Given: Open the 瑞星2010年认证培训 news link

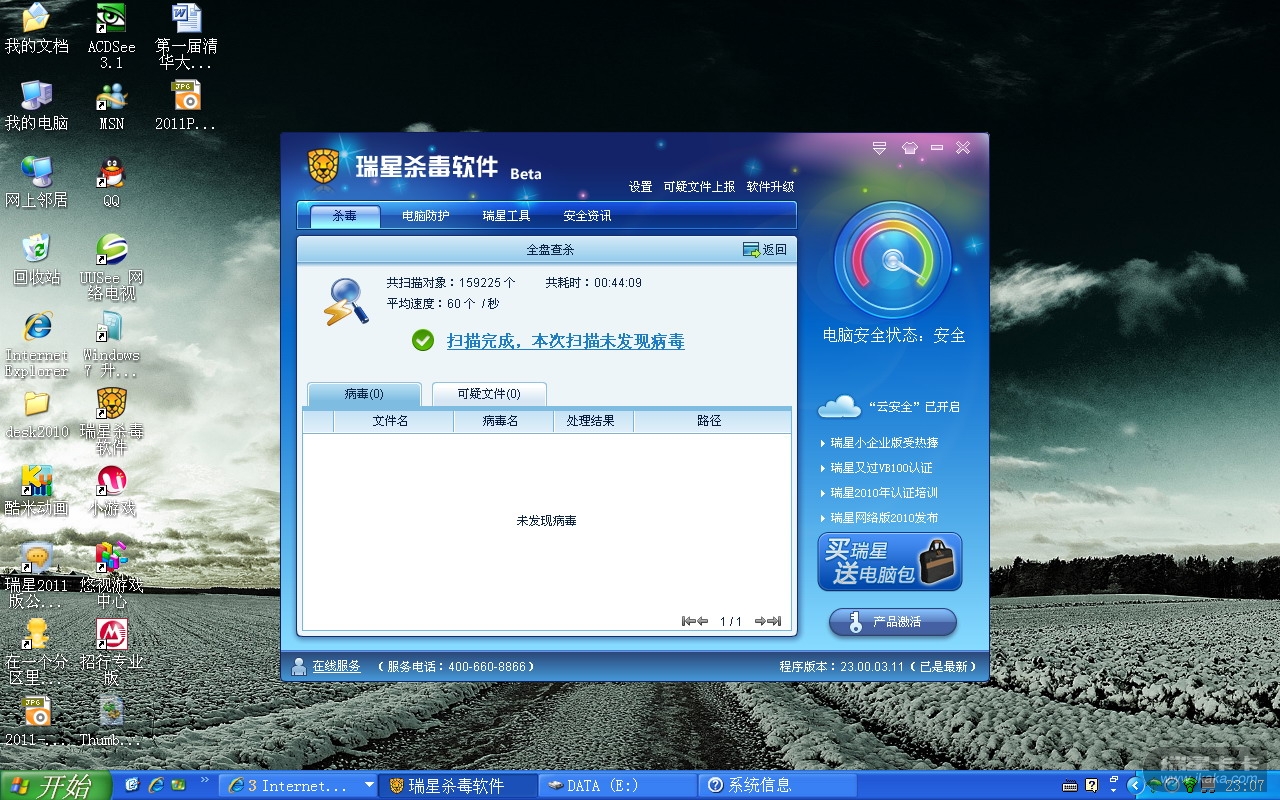Looking at the screenshot, I should pos(884,493).
